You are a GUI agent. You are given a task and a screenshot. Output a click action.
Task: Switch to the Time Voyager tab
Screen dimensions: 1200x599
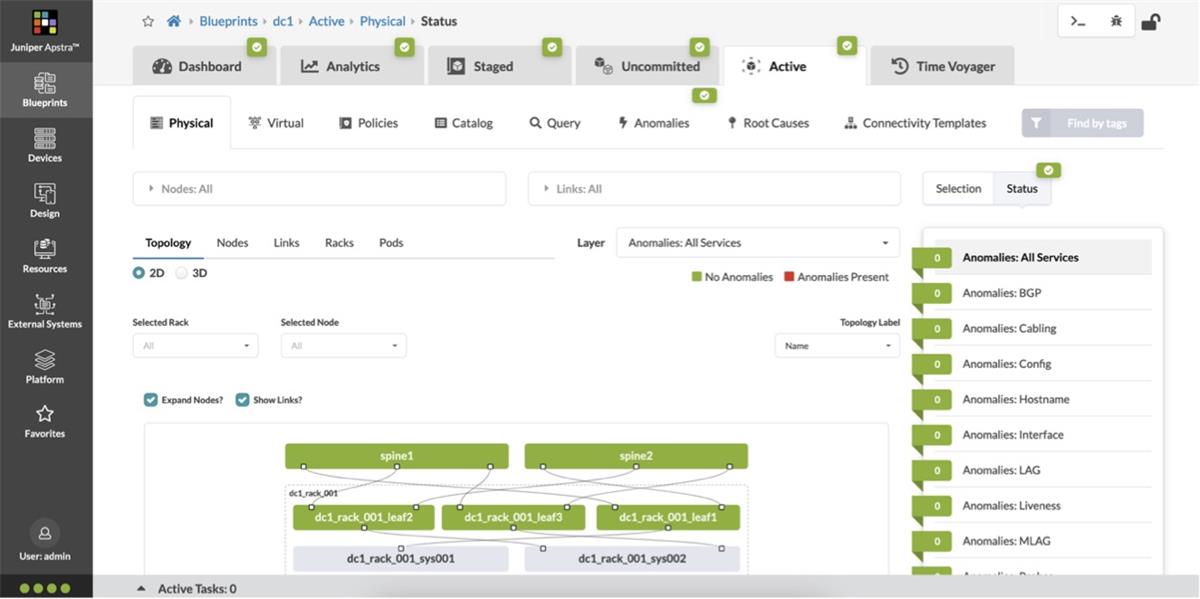pos(941,65)
